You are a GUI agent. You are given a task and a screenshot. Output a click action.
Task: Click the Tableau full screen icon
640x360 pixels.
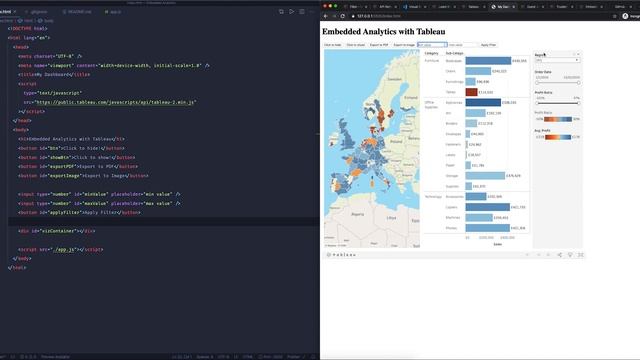point(580,255)
